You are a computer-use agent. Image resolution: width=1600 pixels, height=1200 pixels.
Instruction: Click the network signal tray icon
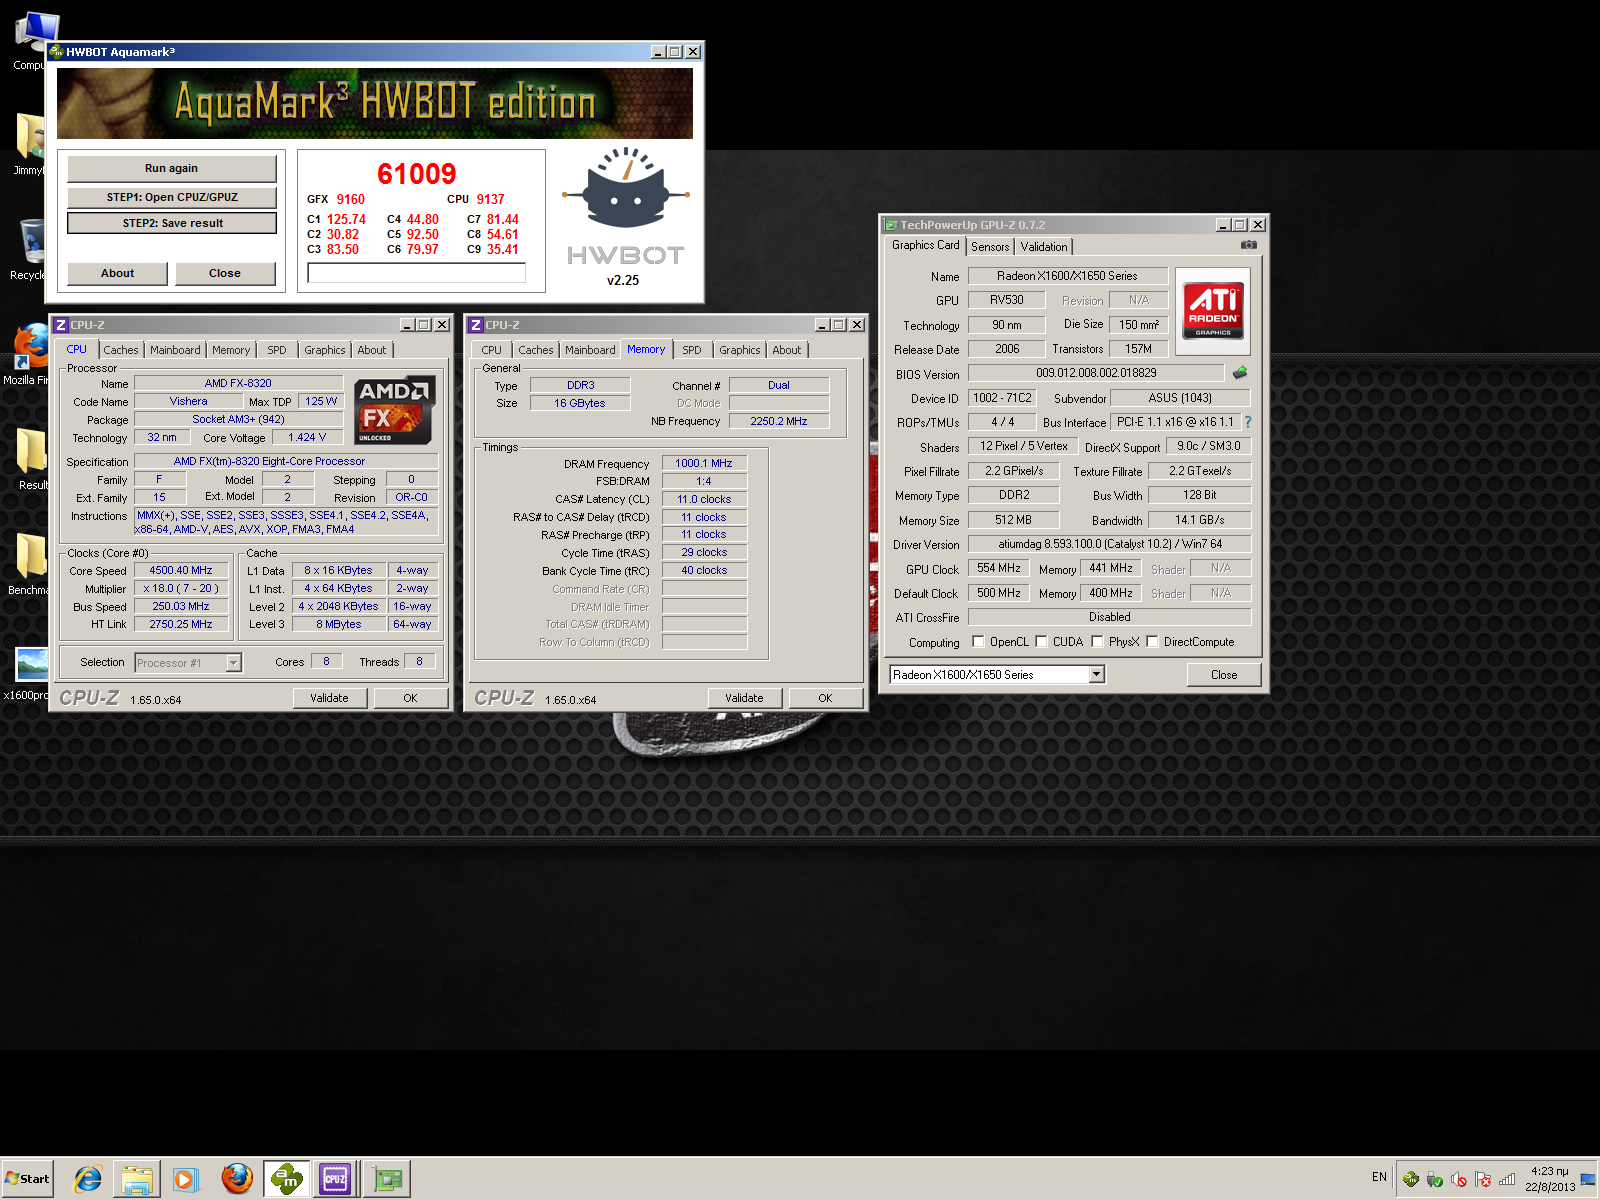[x=1507, y=1179]
